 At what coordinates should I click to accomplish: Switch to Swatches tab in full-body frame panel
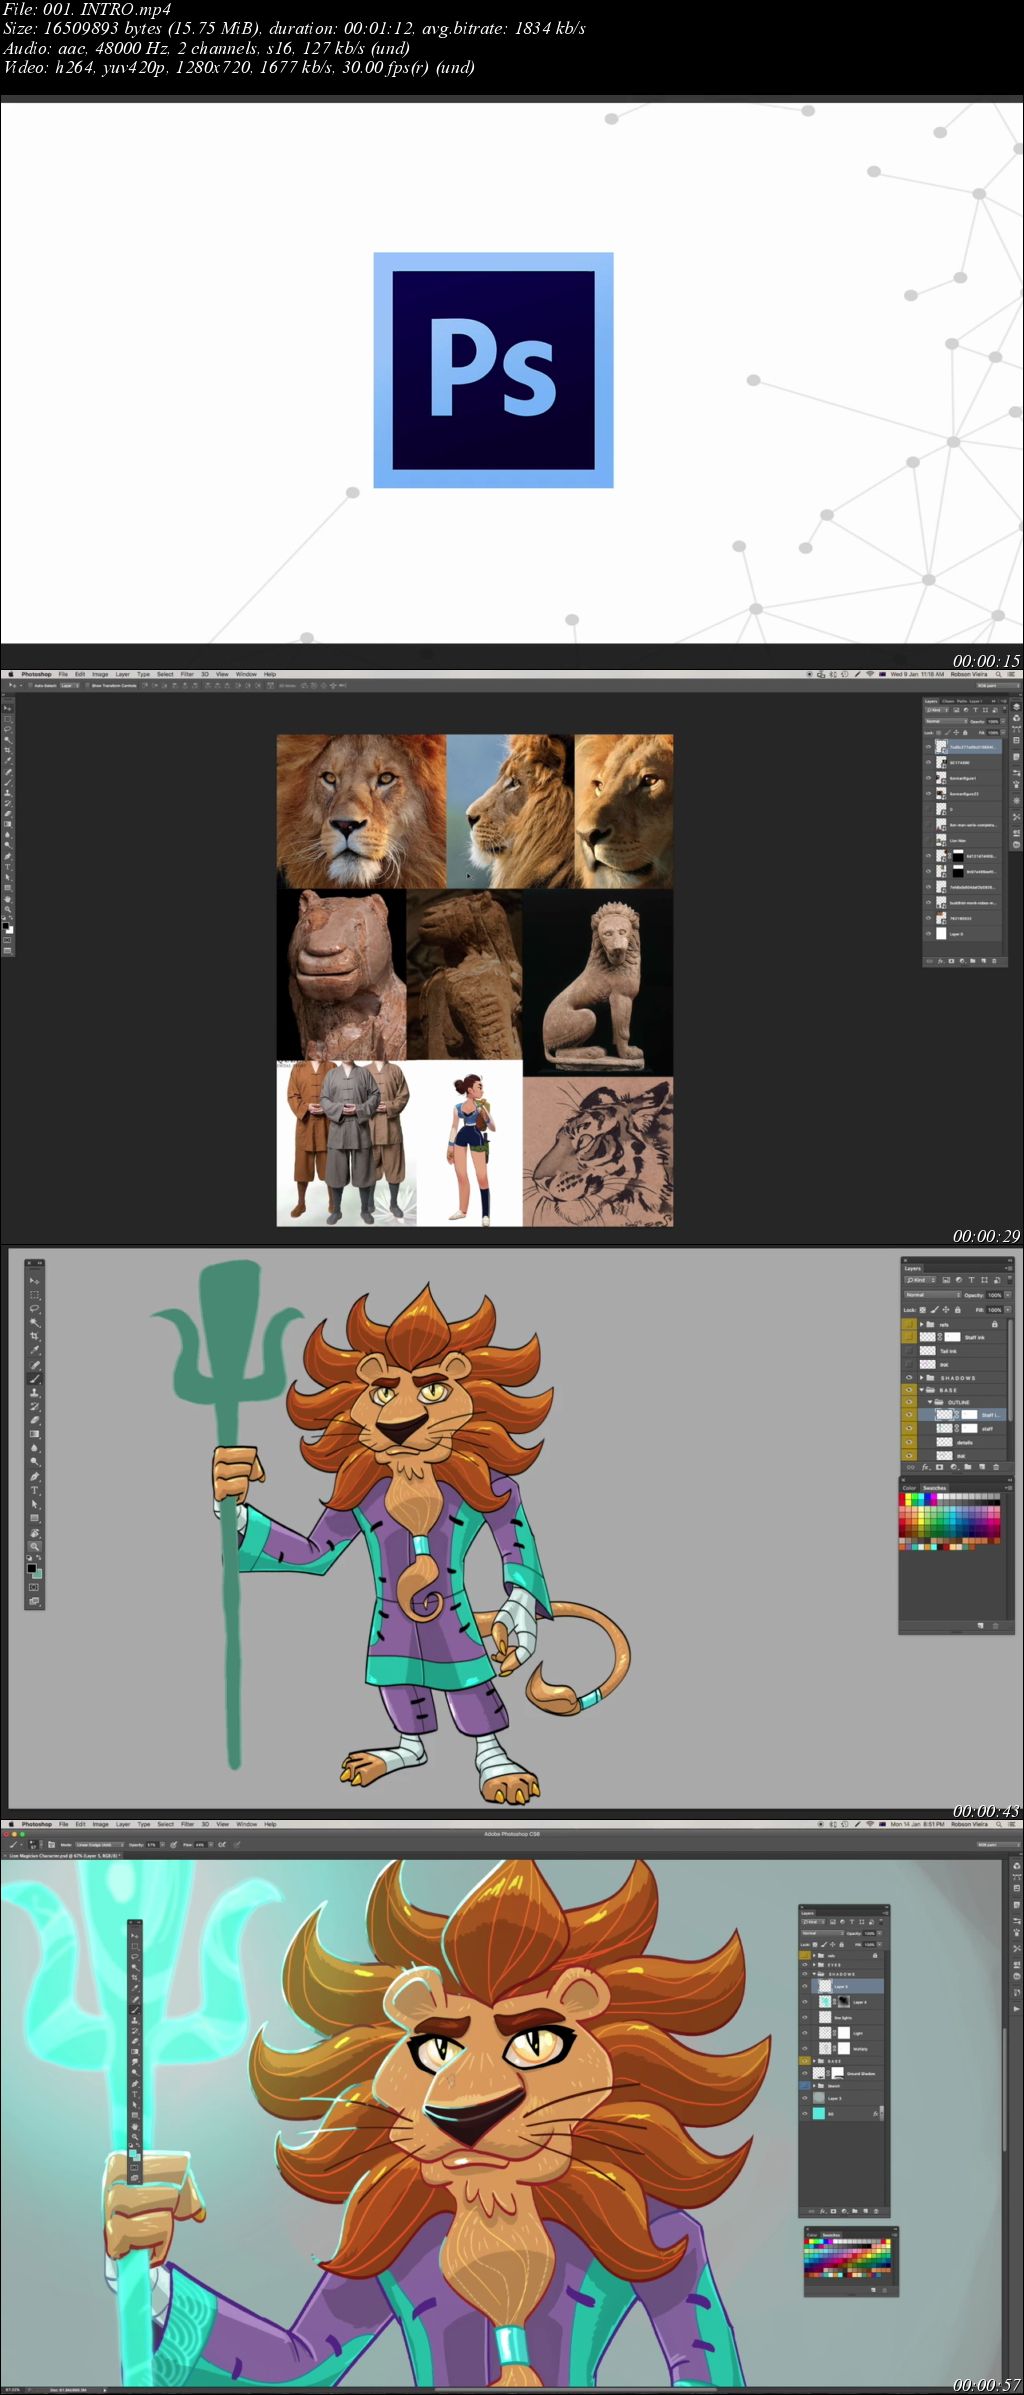point(935,1488)
